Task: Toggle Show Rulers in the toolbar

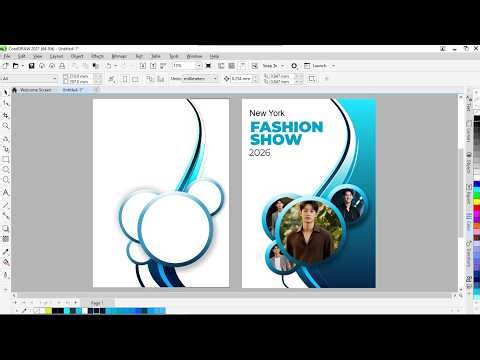Action: tap(221, 66)
